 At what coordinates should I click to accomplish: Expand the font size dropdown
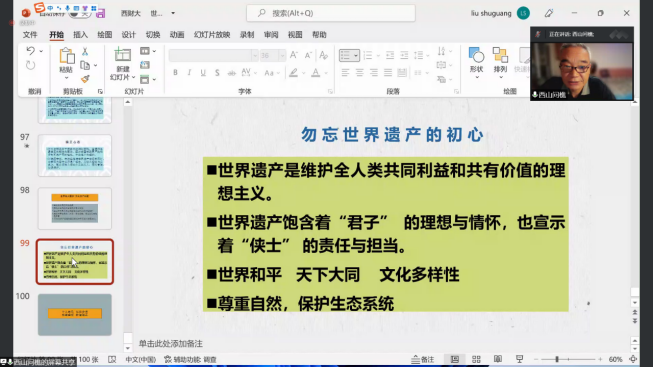point(282,55)
